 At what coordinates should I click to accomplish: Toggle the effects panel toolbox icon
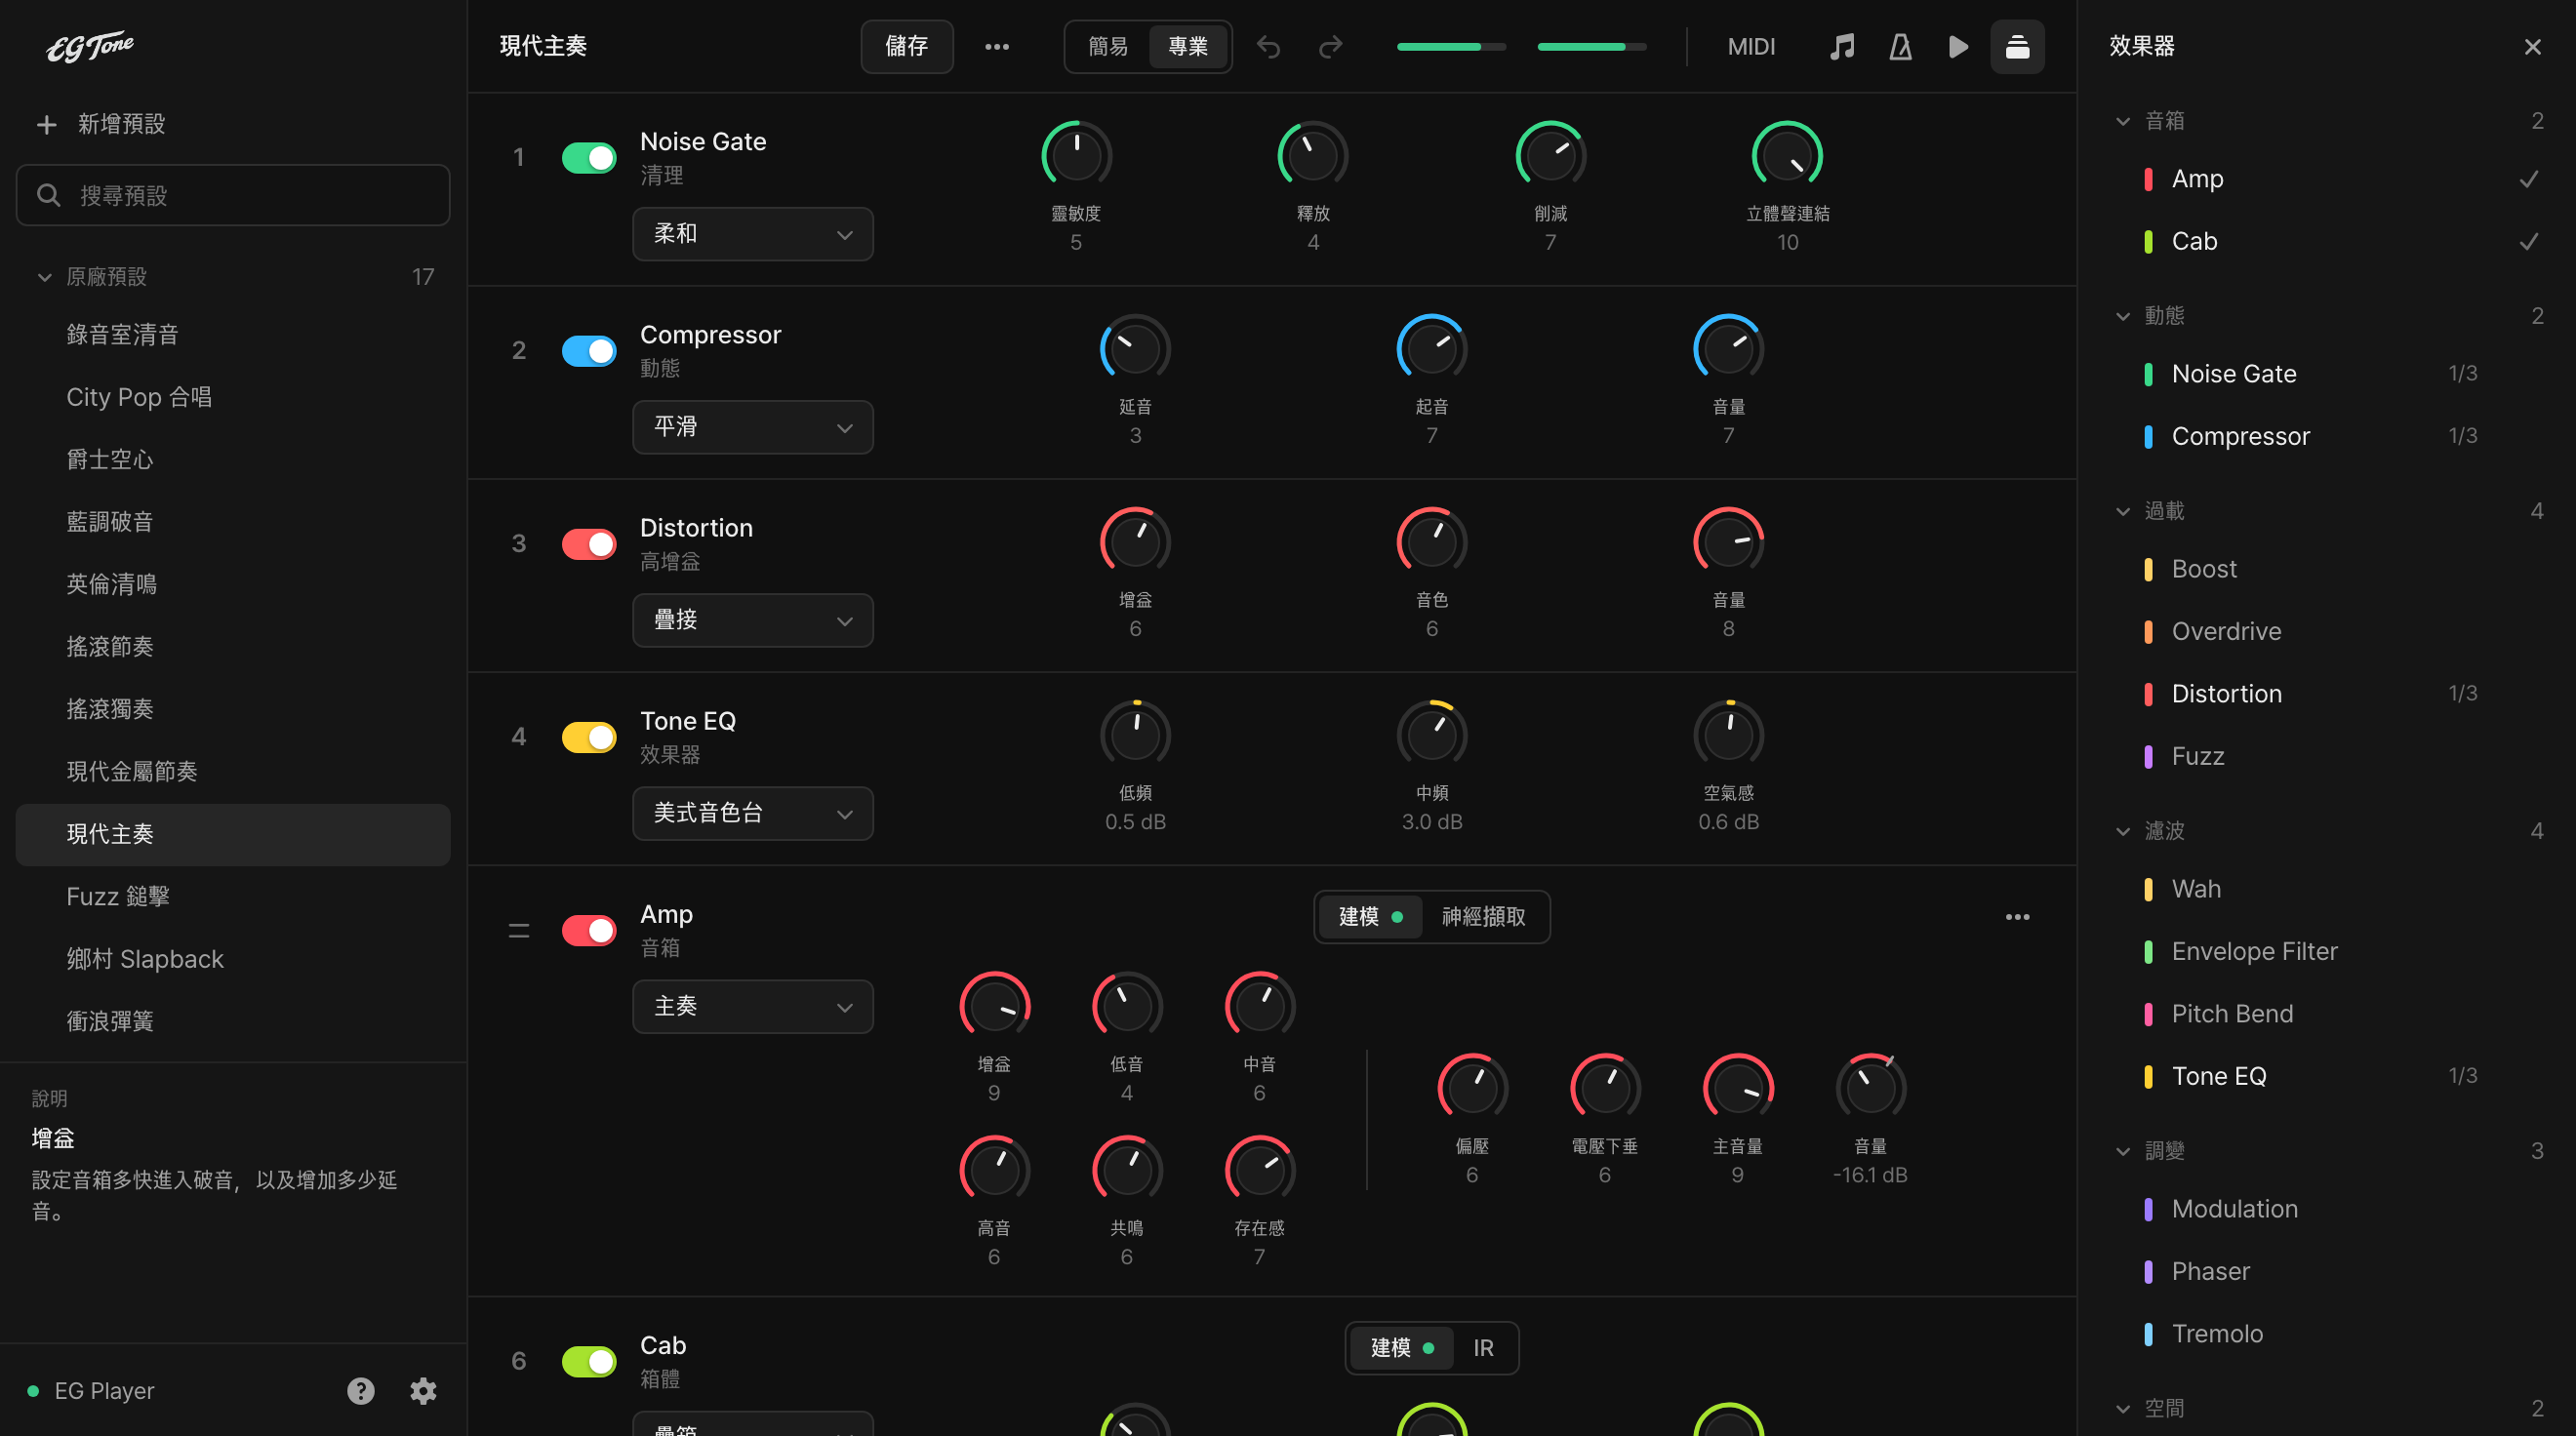point(2017,47)
